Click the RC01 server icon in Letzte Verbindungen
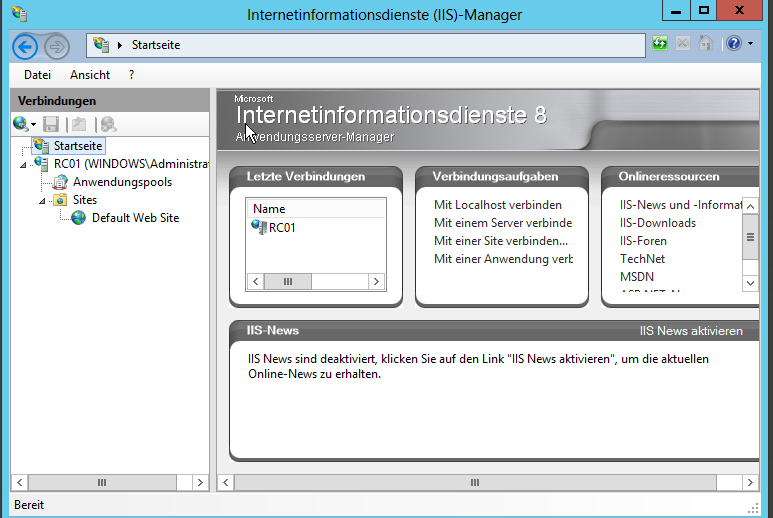 point(258,228)
